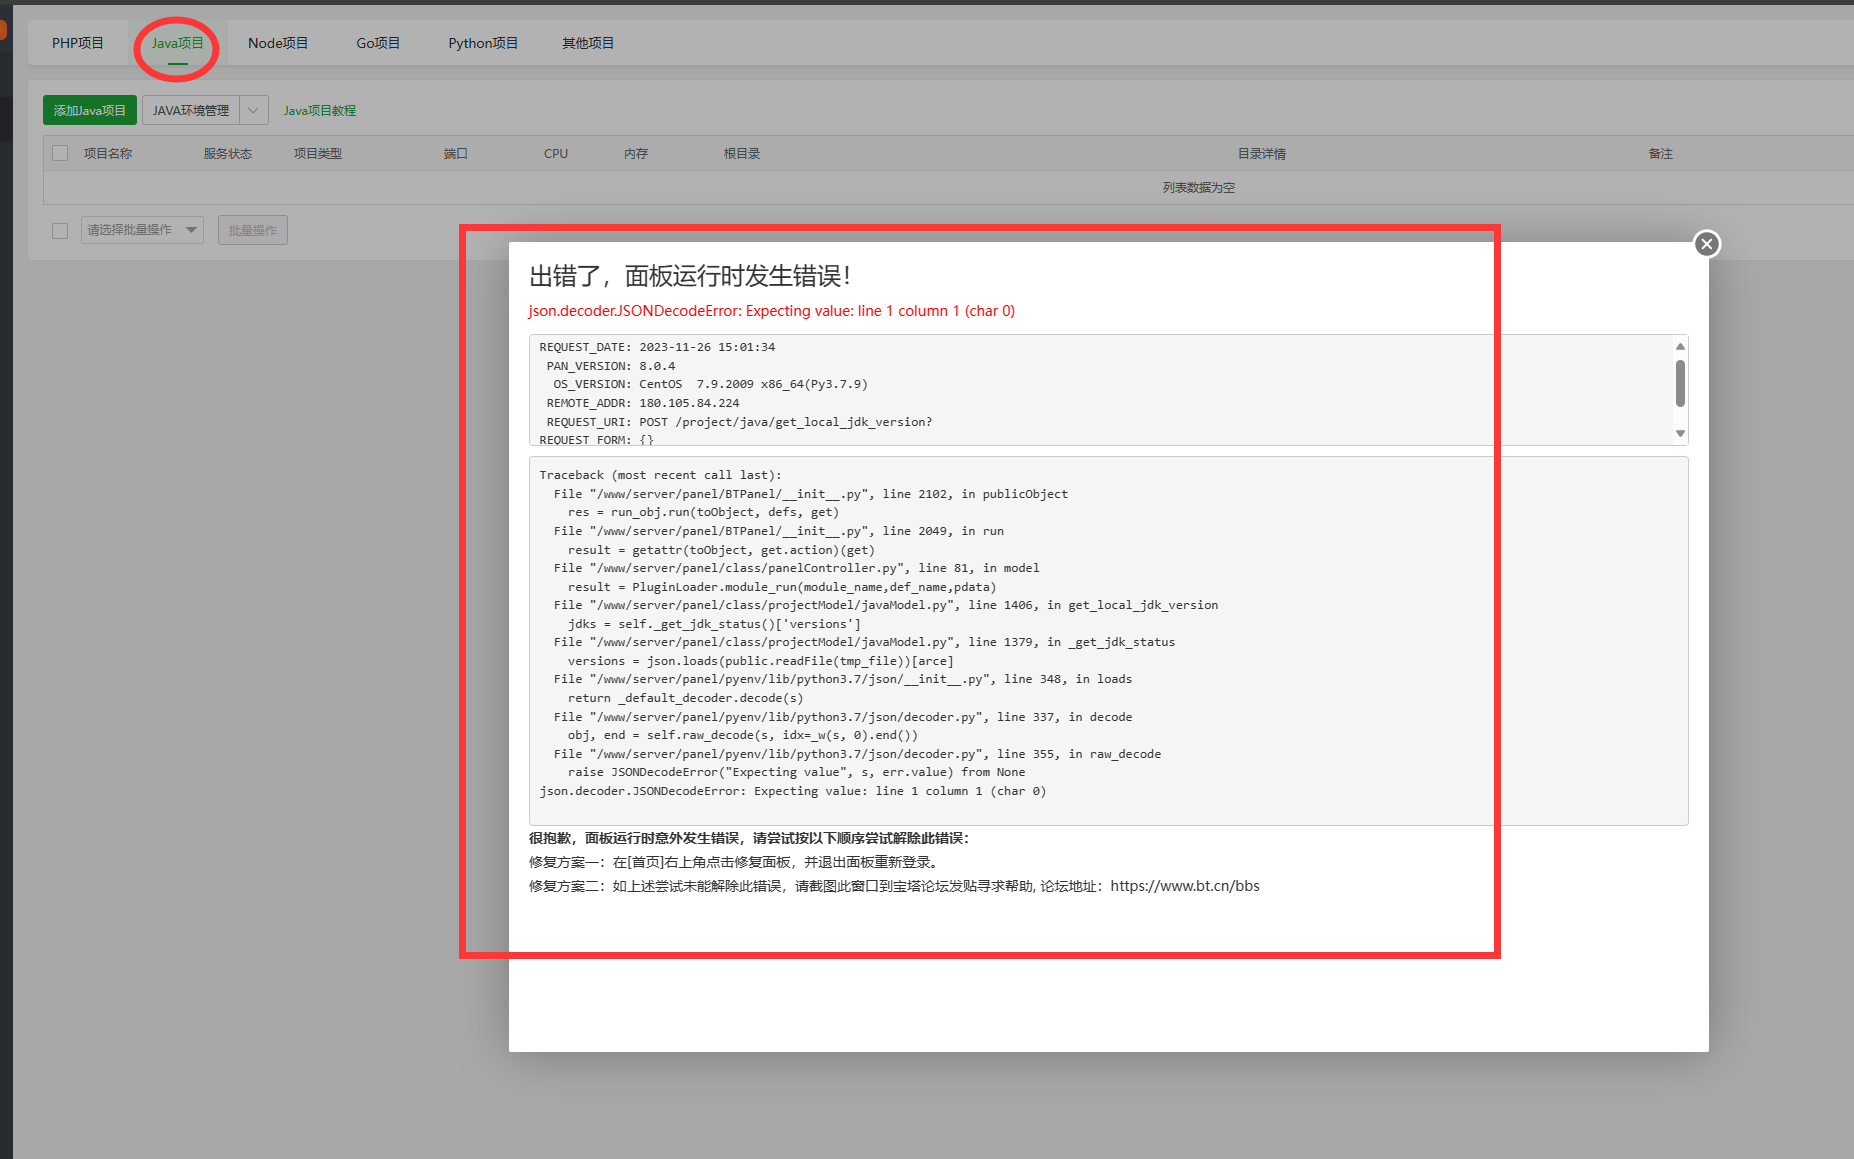
Task: Click the request info scrollbar thumb
Action: (x=1680, y=383)
